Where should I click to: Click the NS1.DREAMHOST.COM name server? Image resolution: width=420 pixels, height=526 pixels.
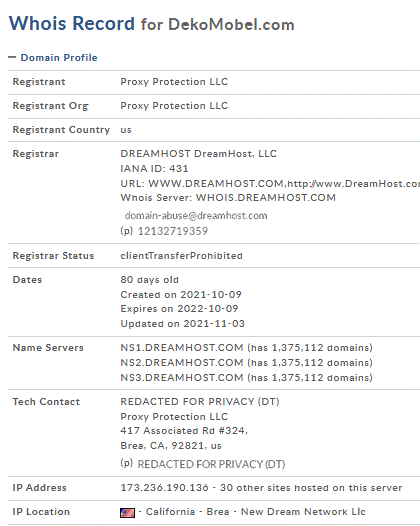pyautogui.click(x=182, y=348)
